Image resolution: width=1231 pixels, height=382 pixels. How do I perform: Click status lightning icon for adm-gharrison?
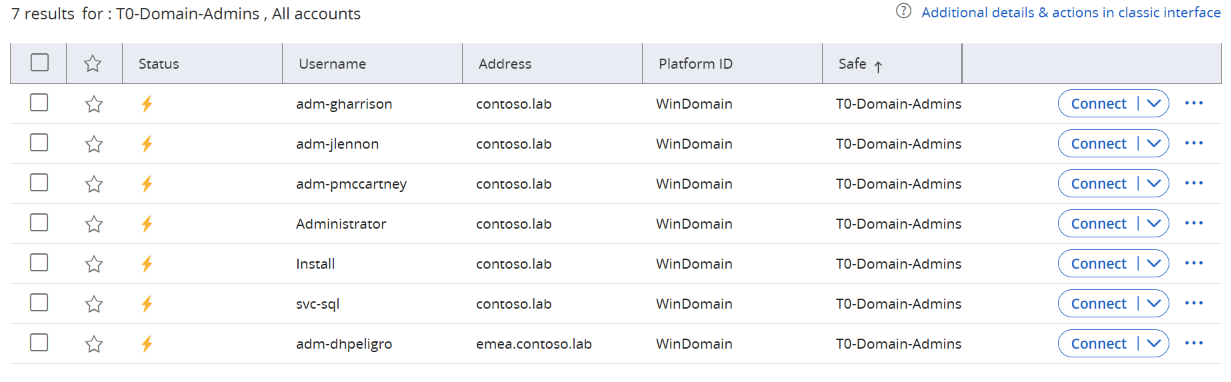pos(146,104)
